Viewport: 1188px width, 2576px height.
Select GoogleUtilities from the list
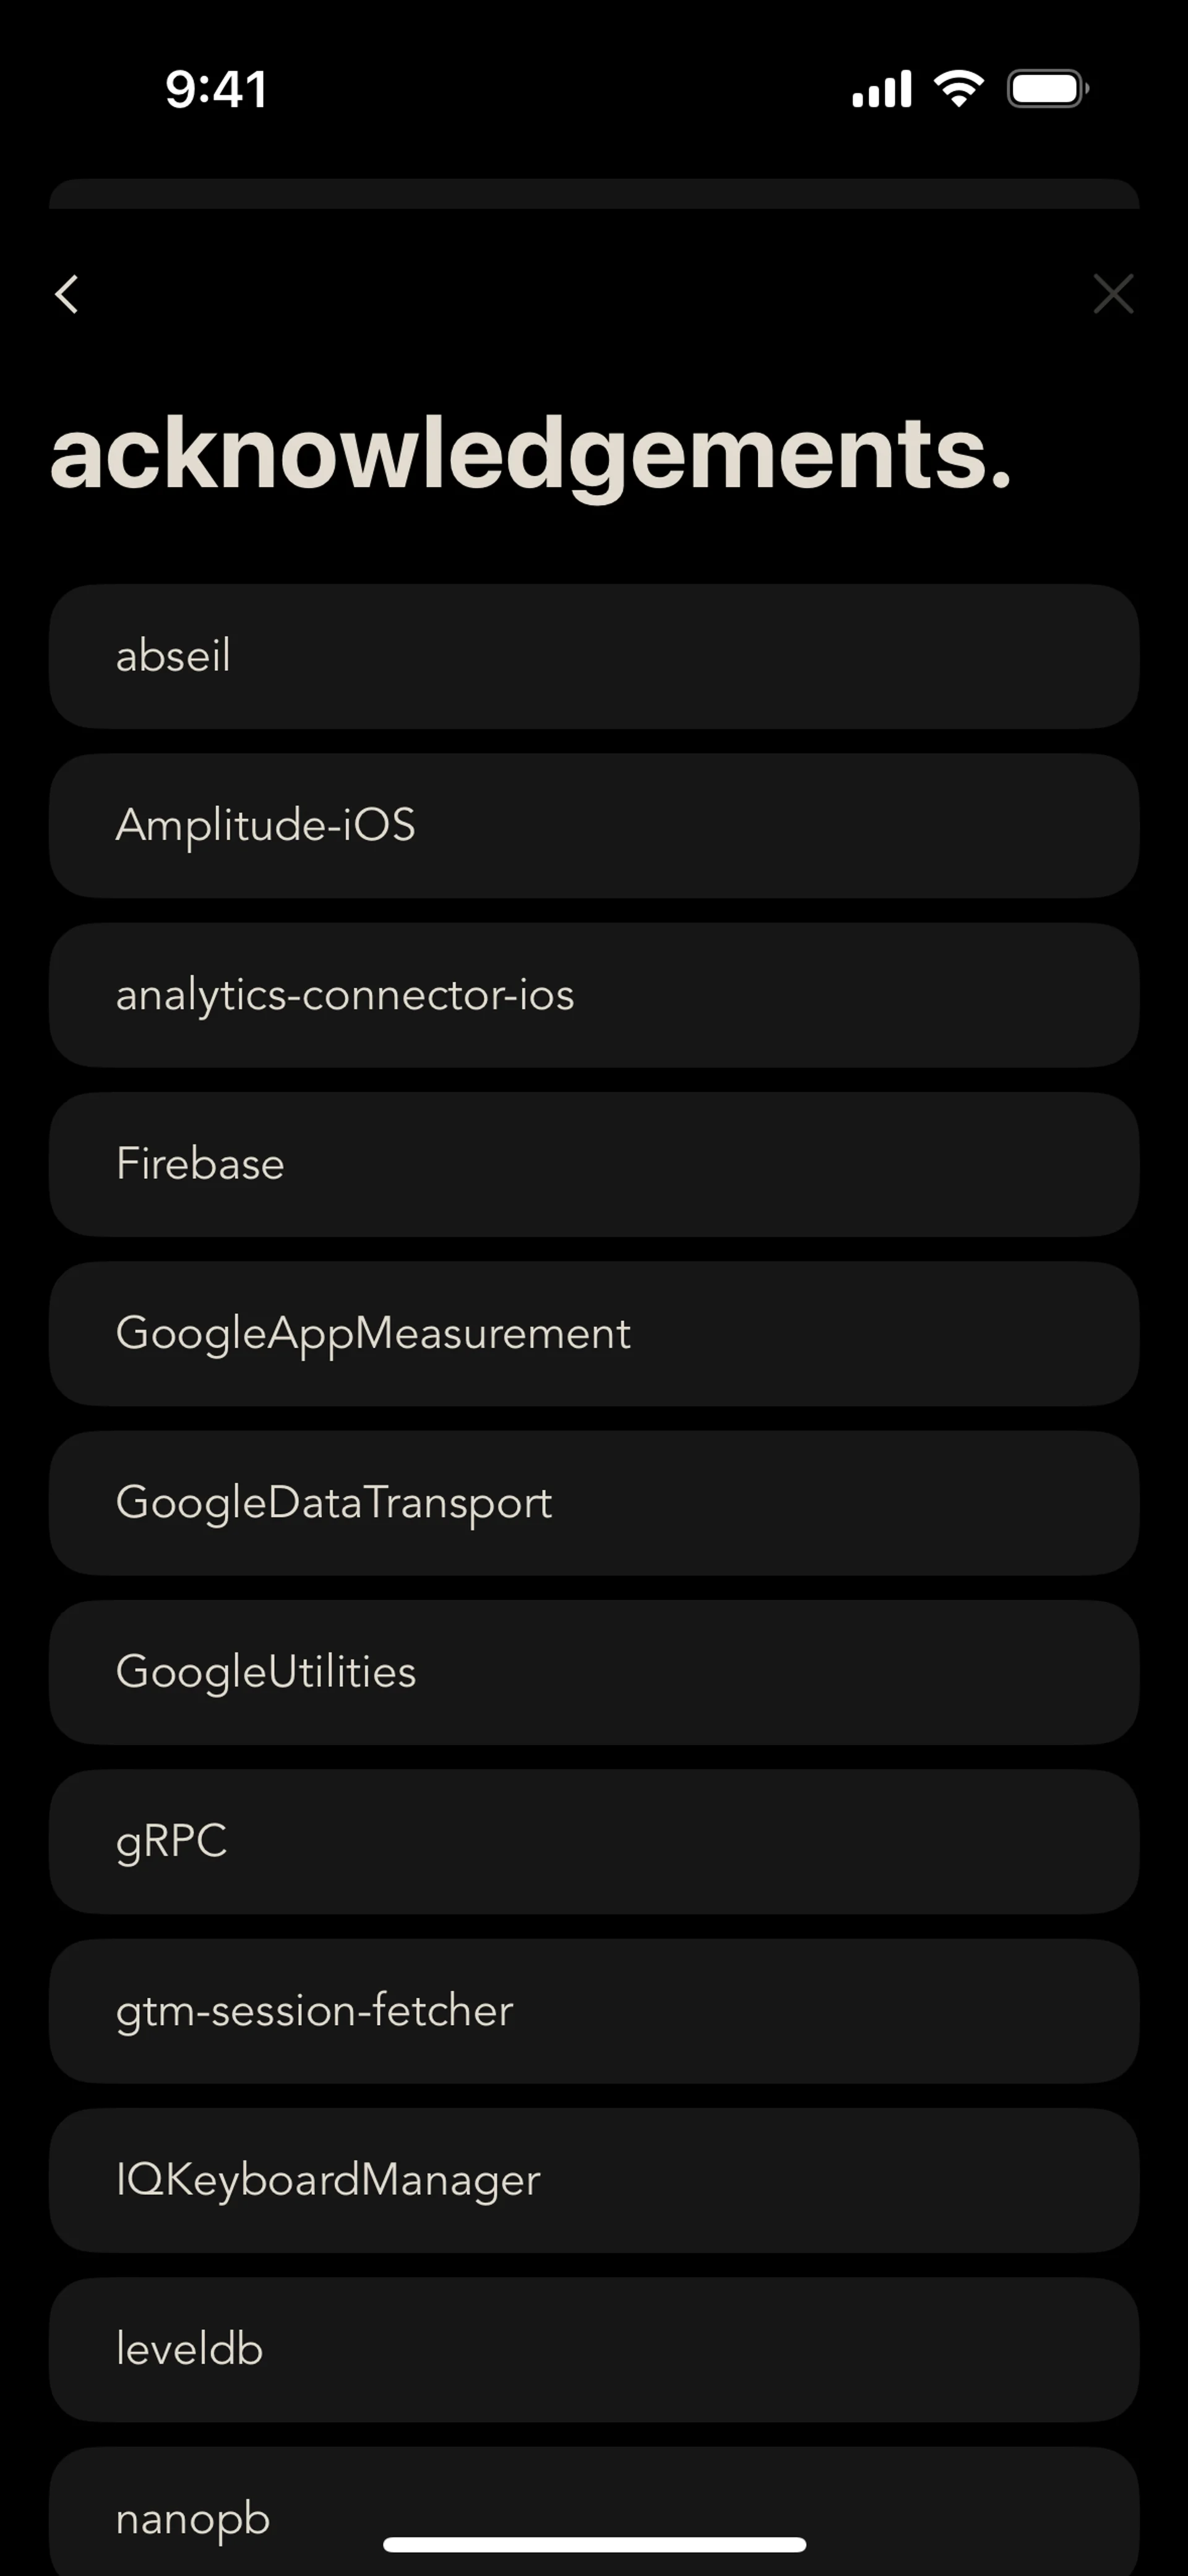tap(594, 1672)
